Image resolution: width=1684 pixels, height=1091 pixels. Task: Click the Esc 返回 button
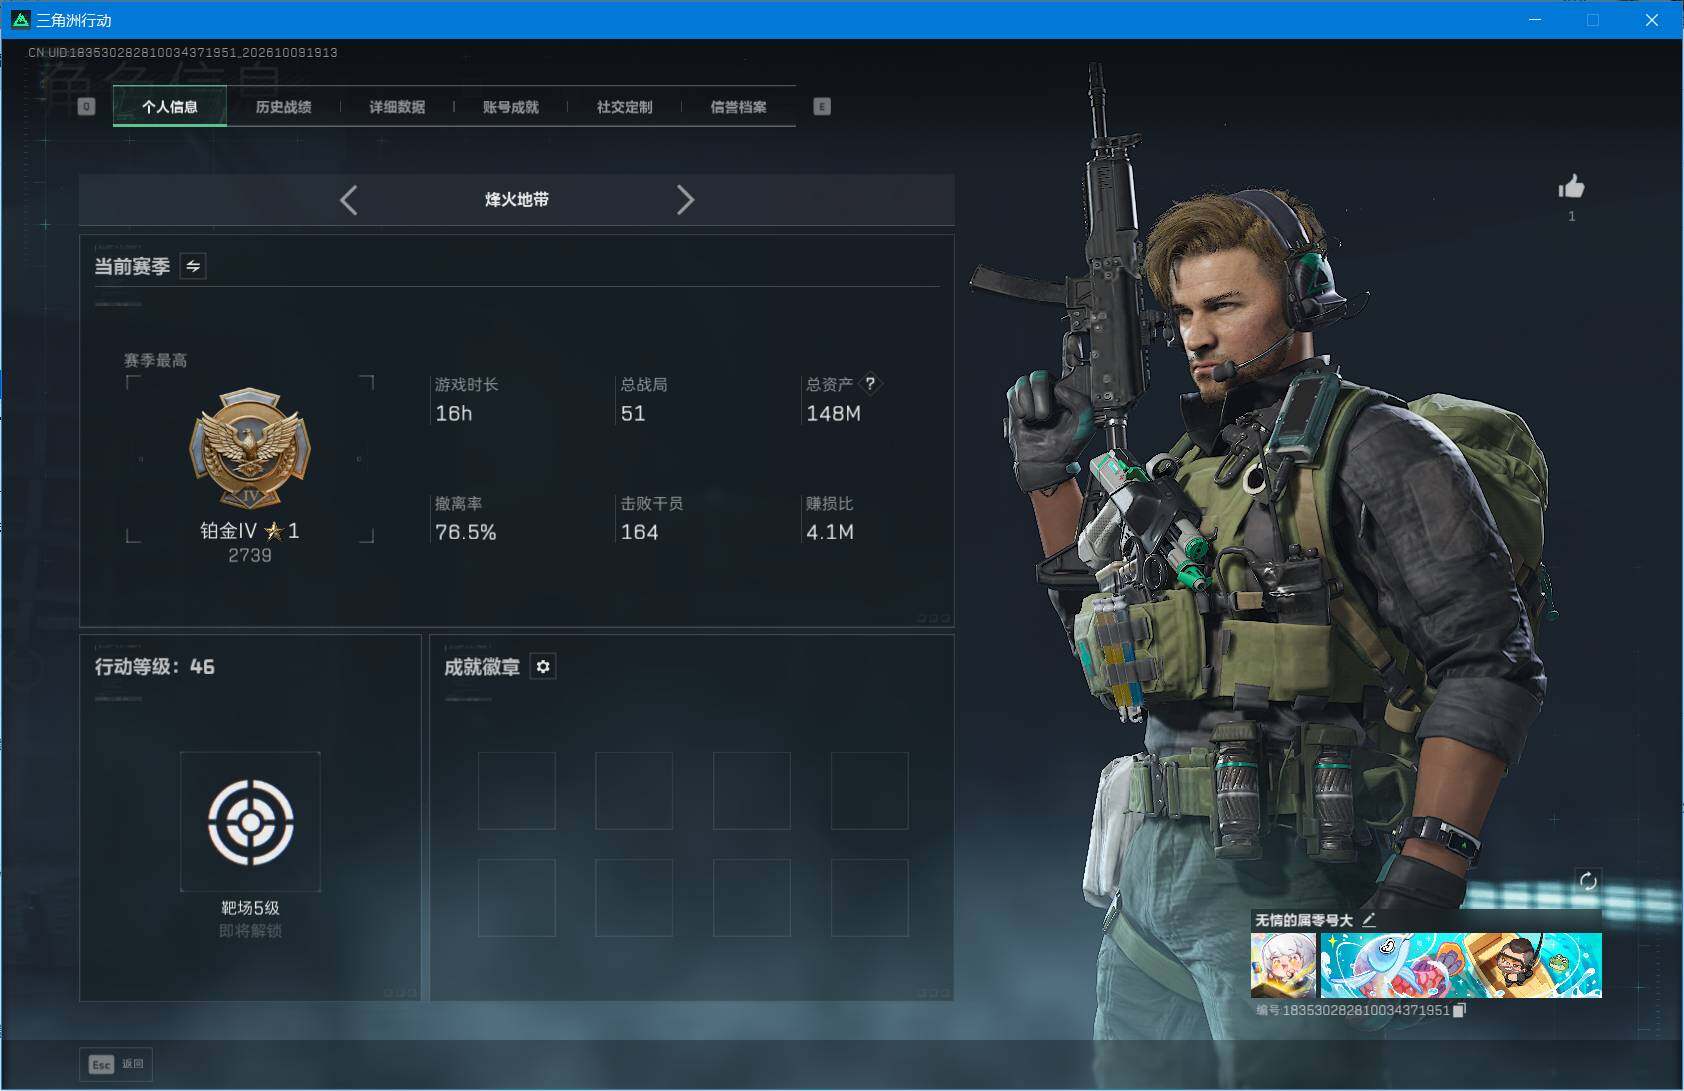click(117, 1064)
